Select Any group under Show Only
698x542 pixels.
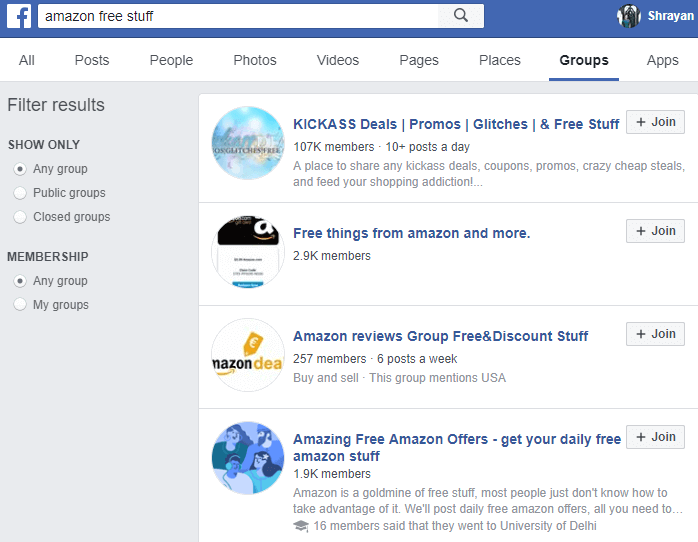tap(20, 169)
